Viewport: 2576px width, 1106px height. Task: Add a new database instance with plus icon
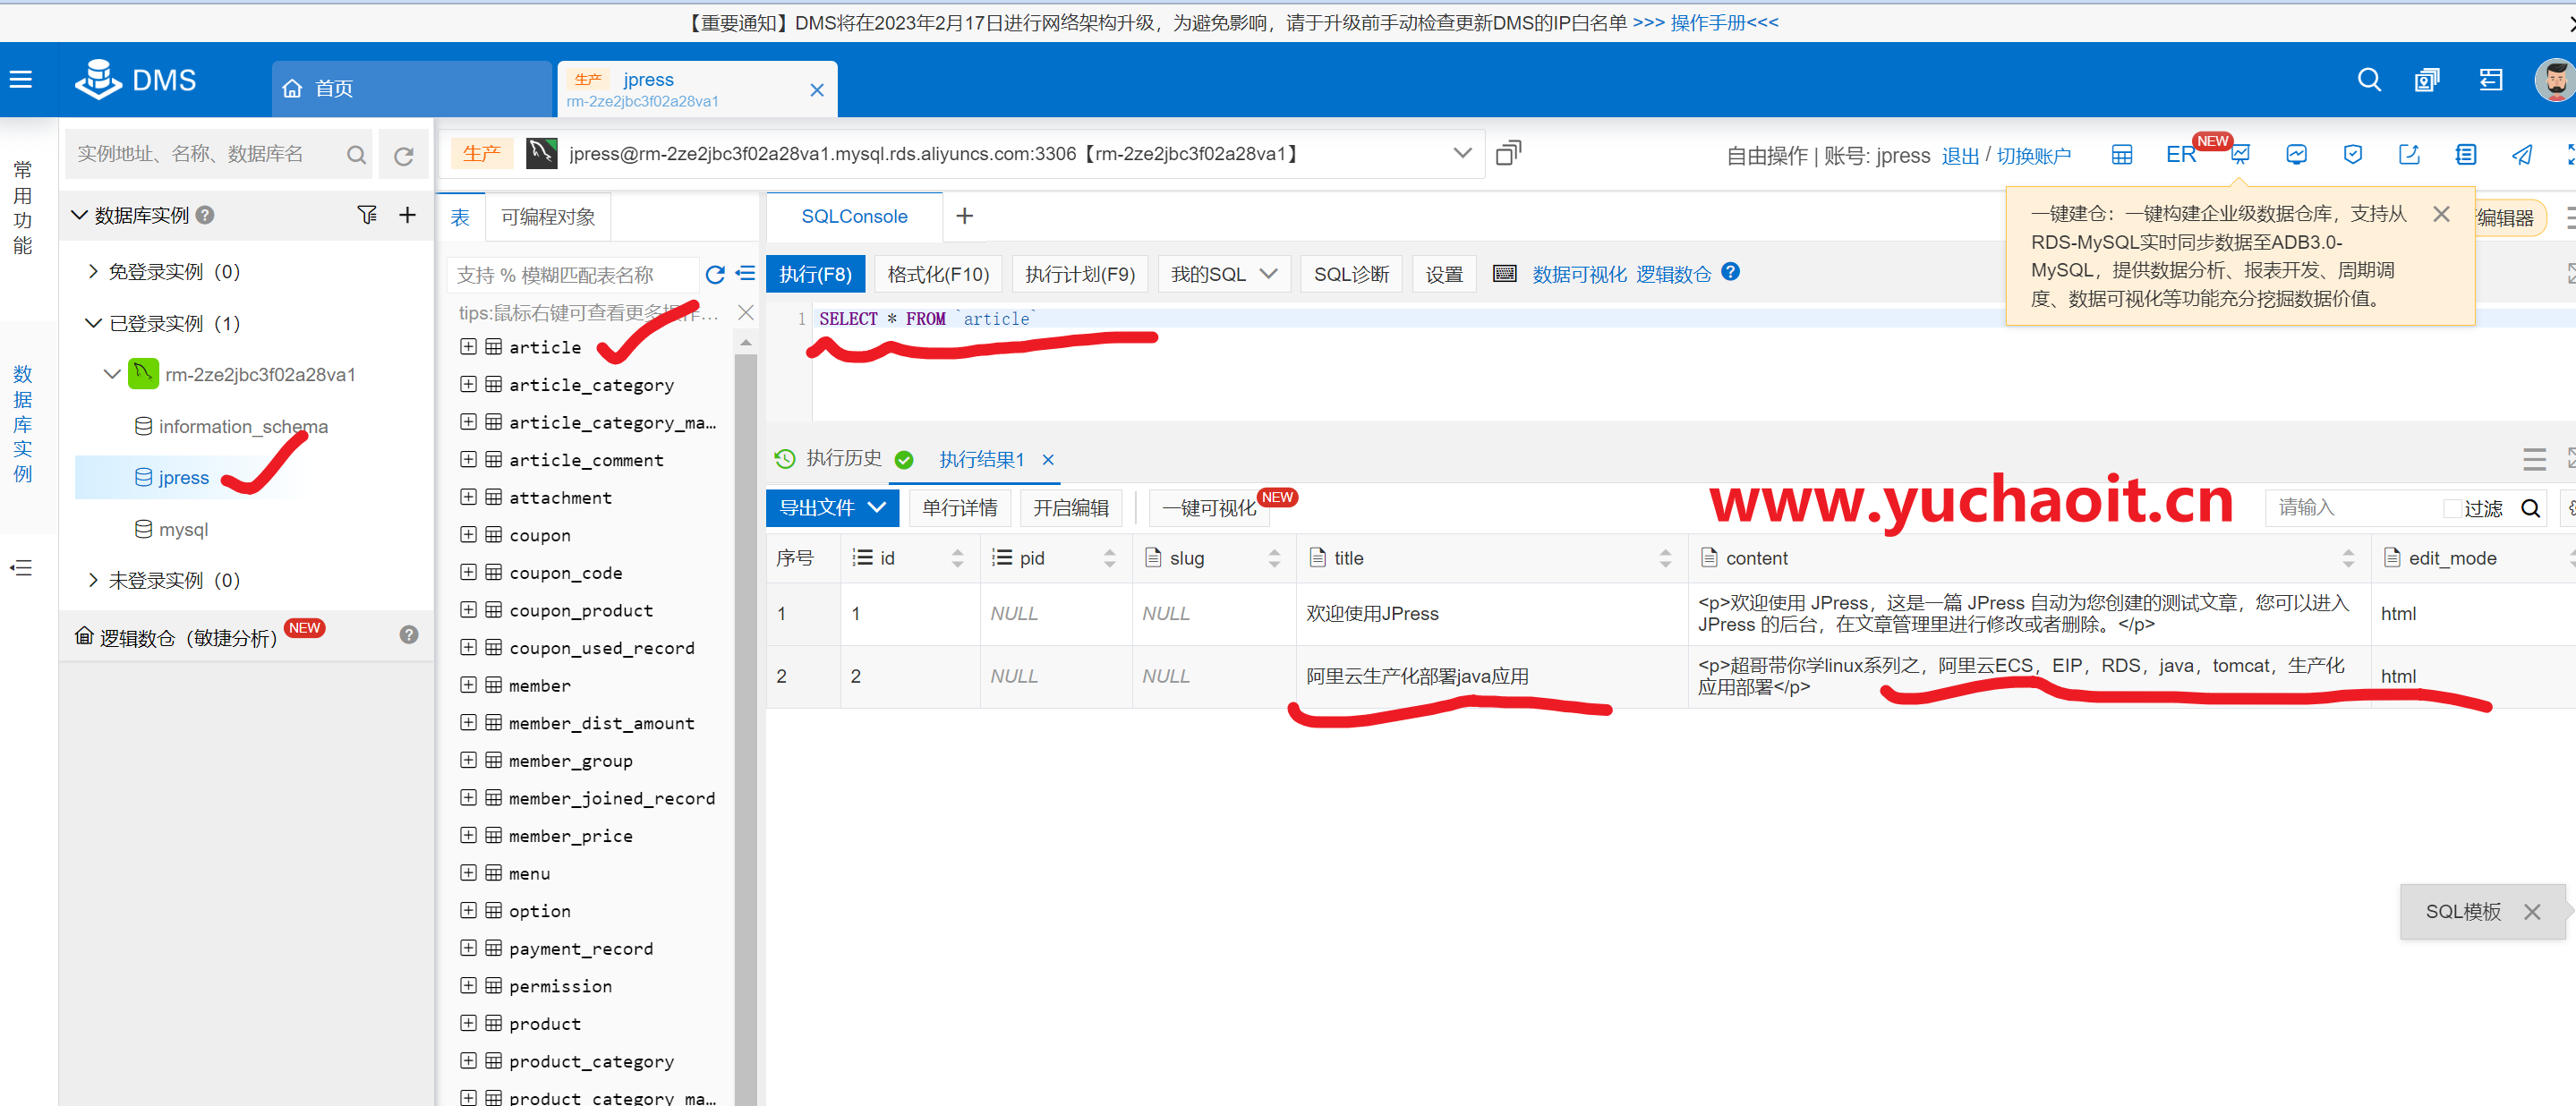pos(407,215)
